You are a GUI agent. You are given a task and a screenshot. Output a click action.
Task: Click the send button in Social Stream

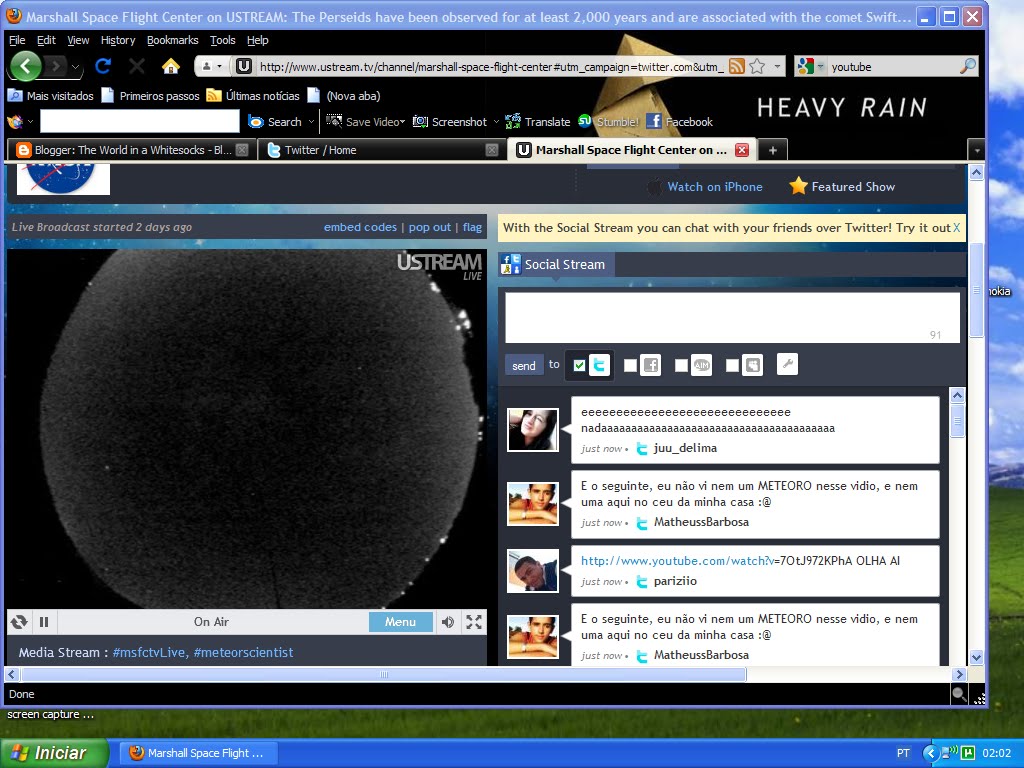(x=524, y=365)
